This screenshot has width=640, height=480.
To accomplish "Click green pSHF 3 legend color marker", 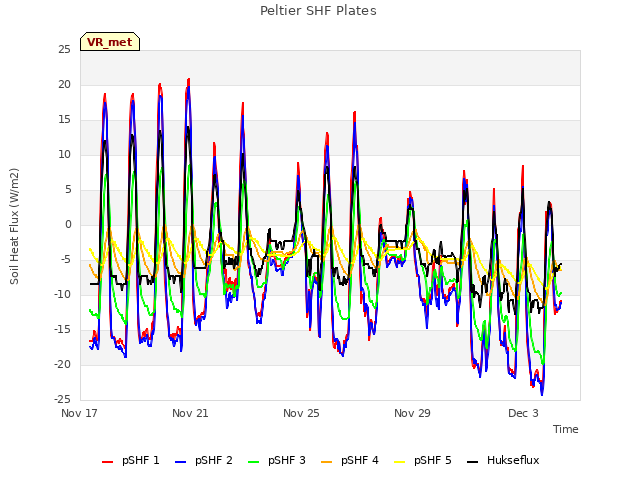I will coord(253,462).
